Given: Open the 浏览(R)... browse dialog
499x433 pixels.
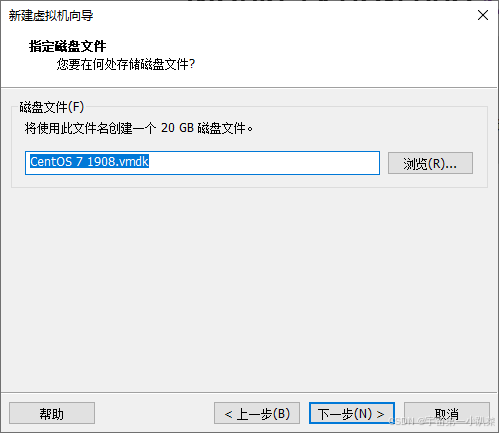Looking at the screenshot, I should click(x=430, y=163).
